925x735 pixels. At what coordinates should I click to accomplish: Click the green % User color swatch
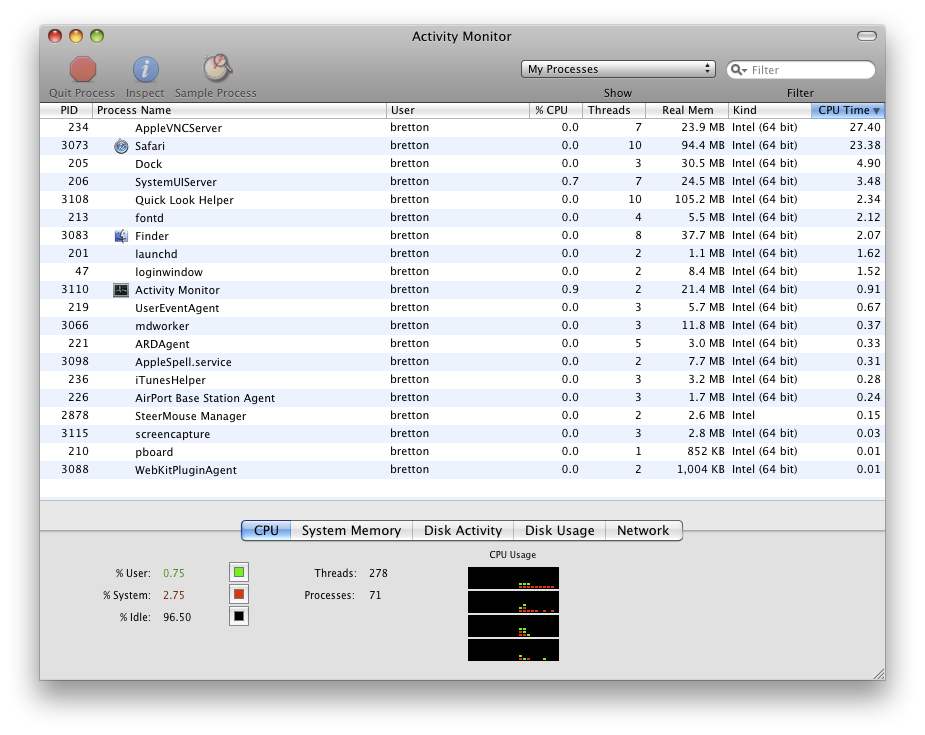[239, 572]
